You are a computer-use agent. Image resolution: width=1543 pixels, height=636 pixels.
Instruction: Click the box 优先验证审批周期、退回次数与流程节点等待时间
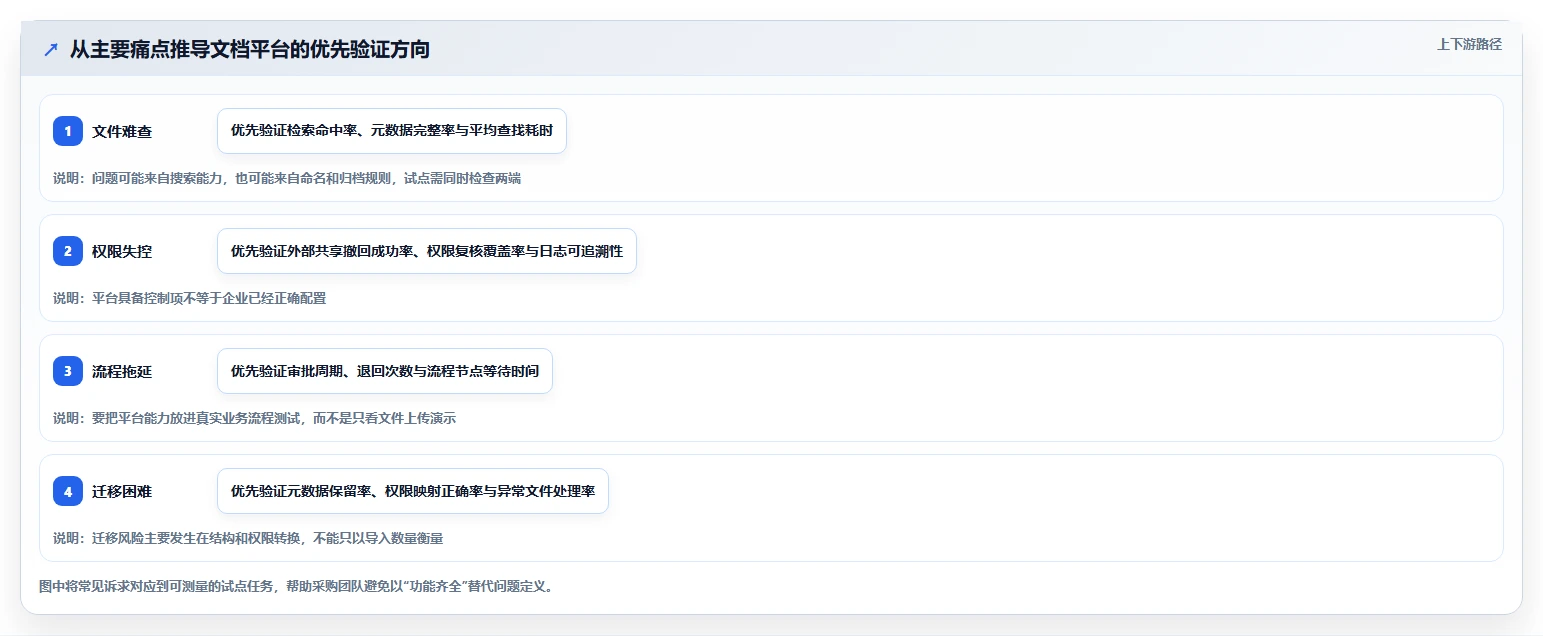[x=385, y=371]
